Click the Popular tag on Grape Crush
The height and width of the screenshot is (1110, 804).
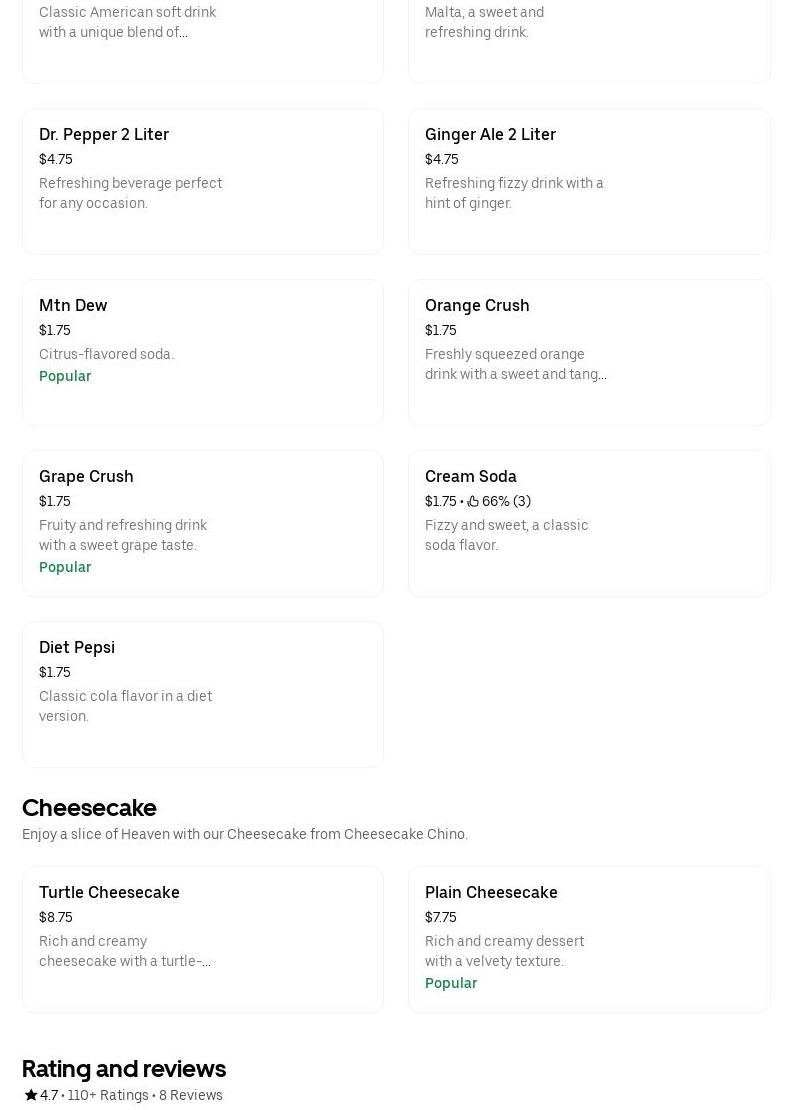65,567
